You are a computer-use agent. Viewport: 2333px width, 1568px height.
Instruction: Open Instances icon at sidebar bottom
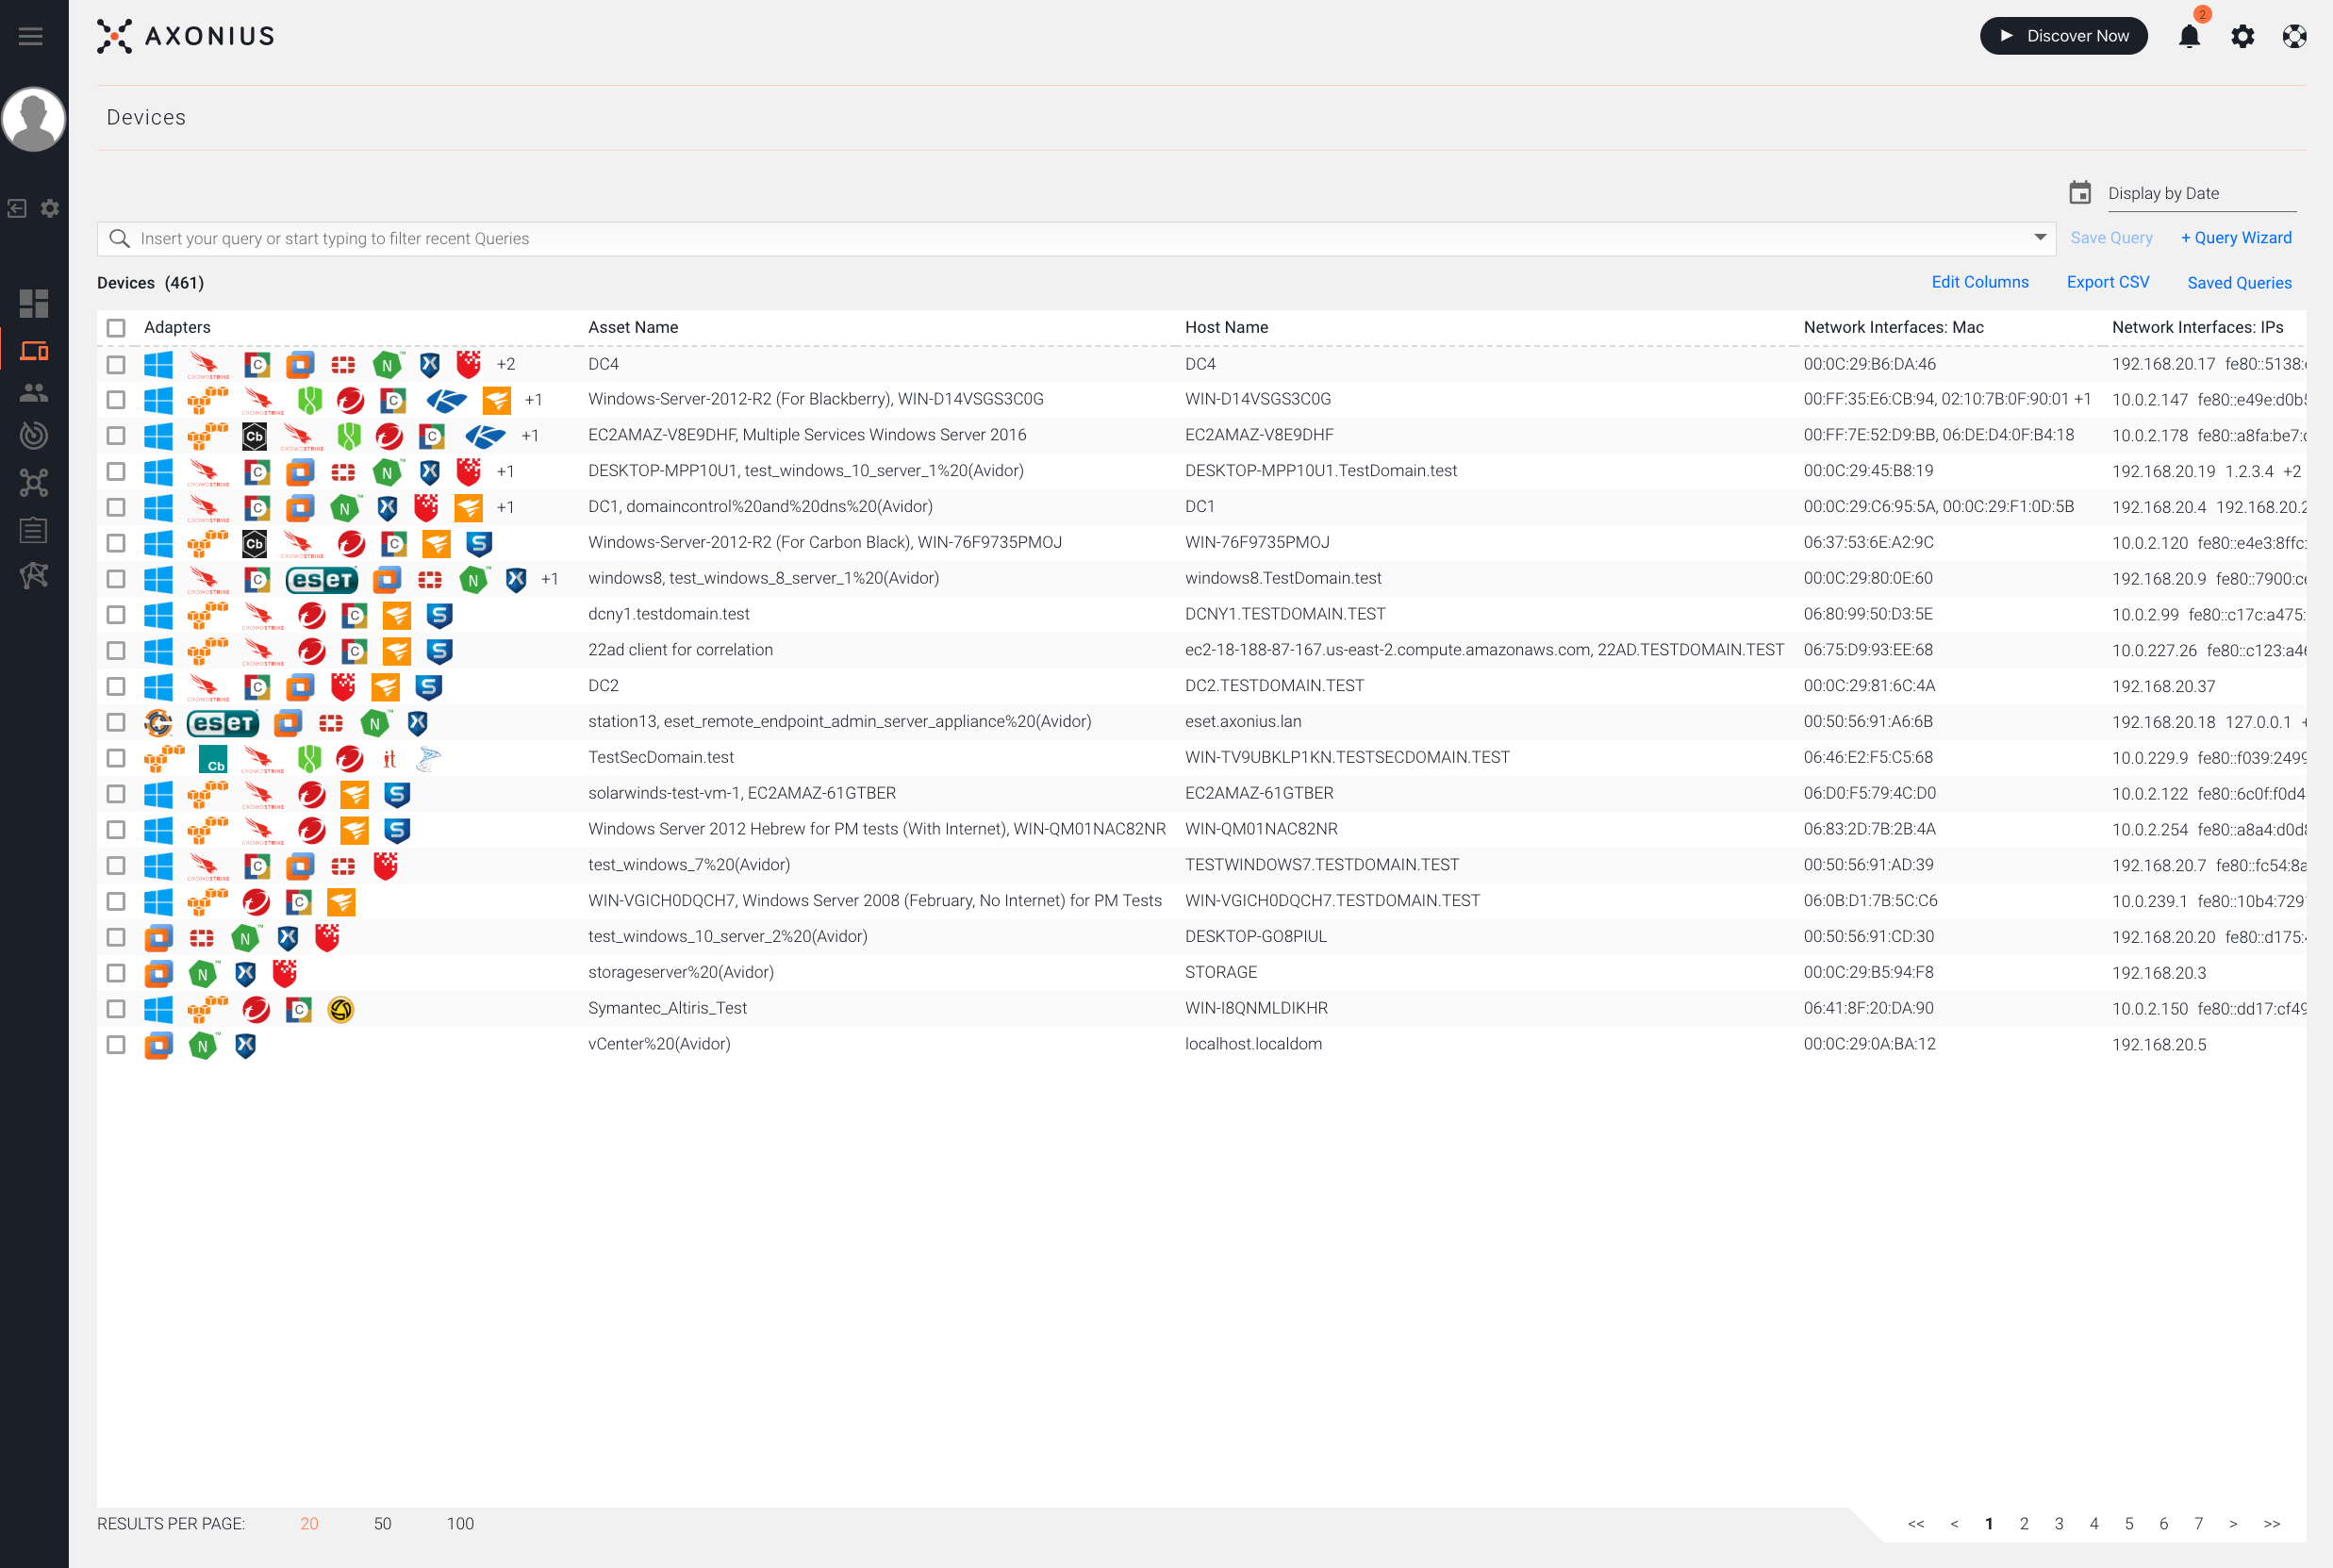tap(34, 575)
